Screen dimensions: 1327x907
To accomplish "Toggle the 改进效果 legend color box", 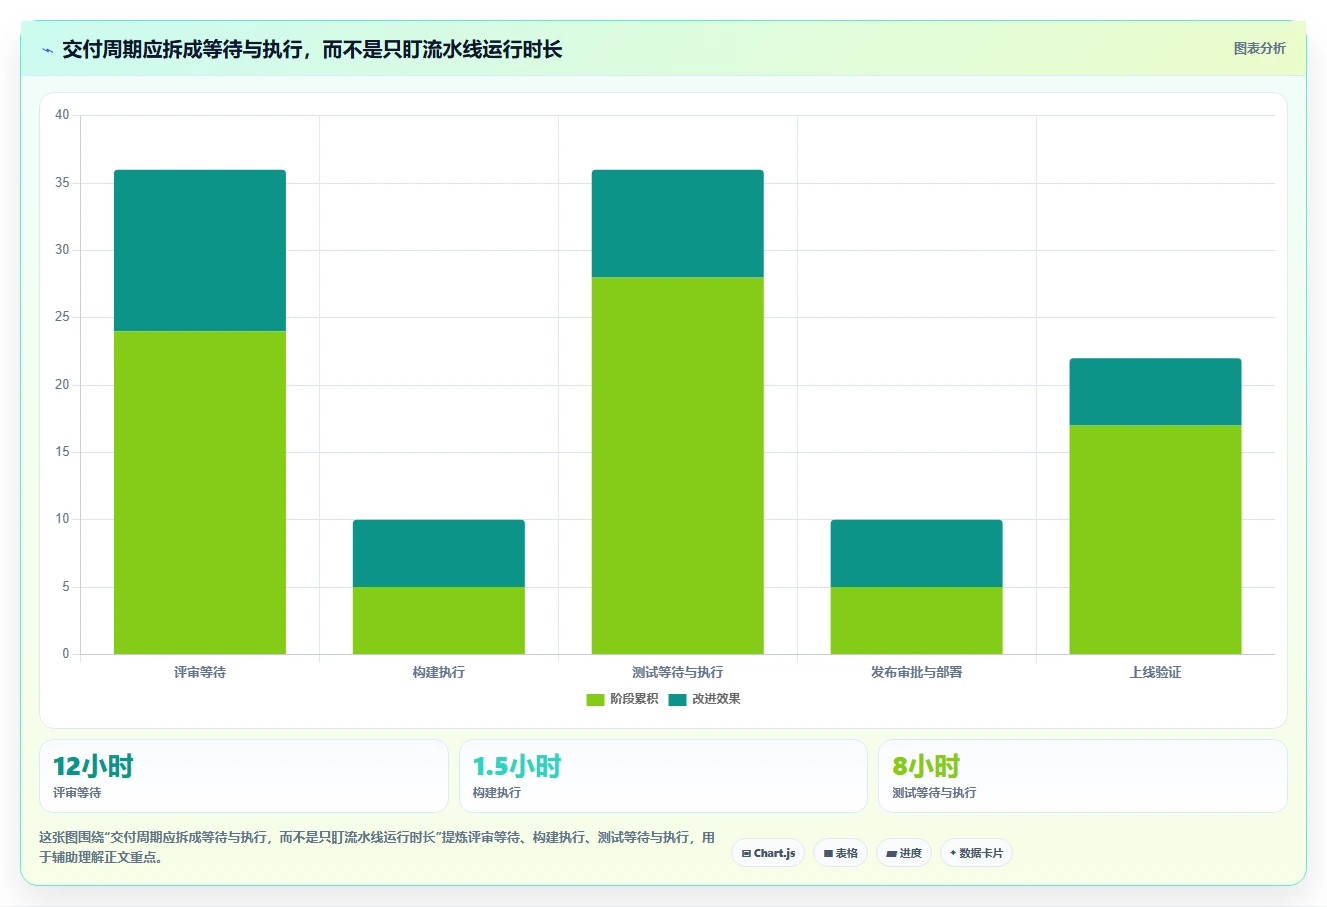I will click(x=677, y=699).
